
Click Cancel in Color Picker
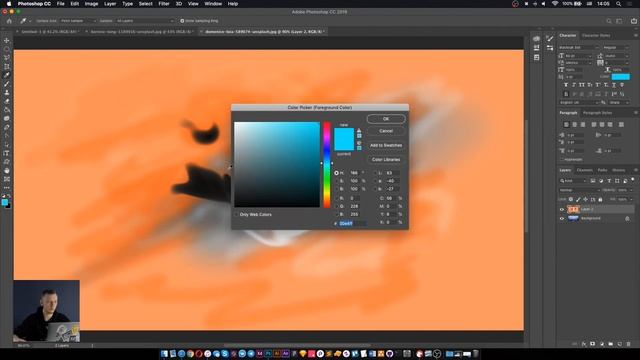tap(386, 131)
